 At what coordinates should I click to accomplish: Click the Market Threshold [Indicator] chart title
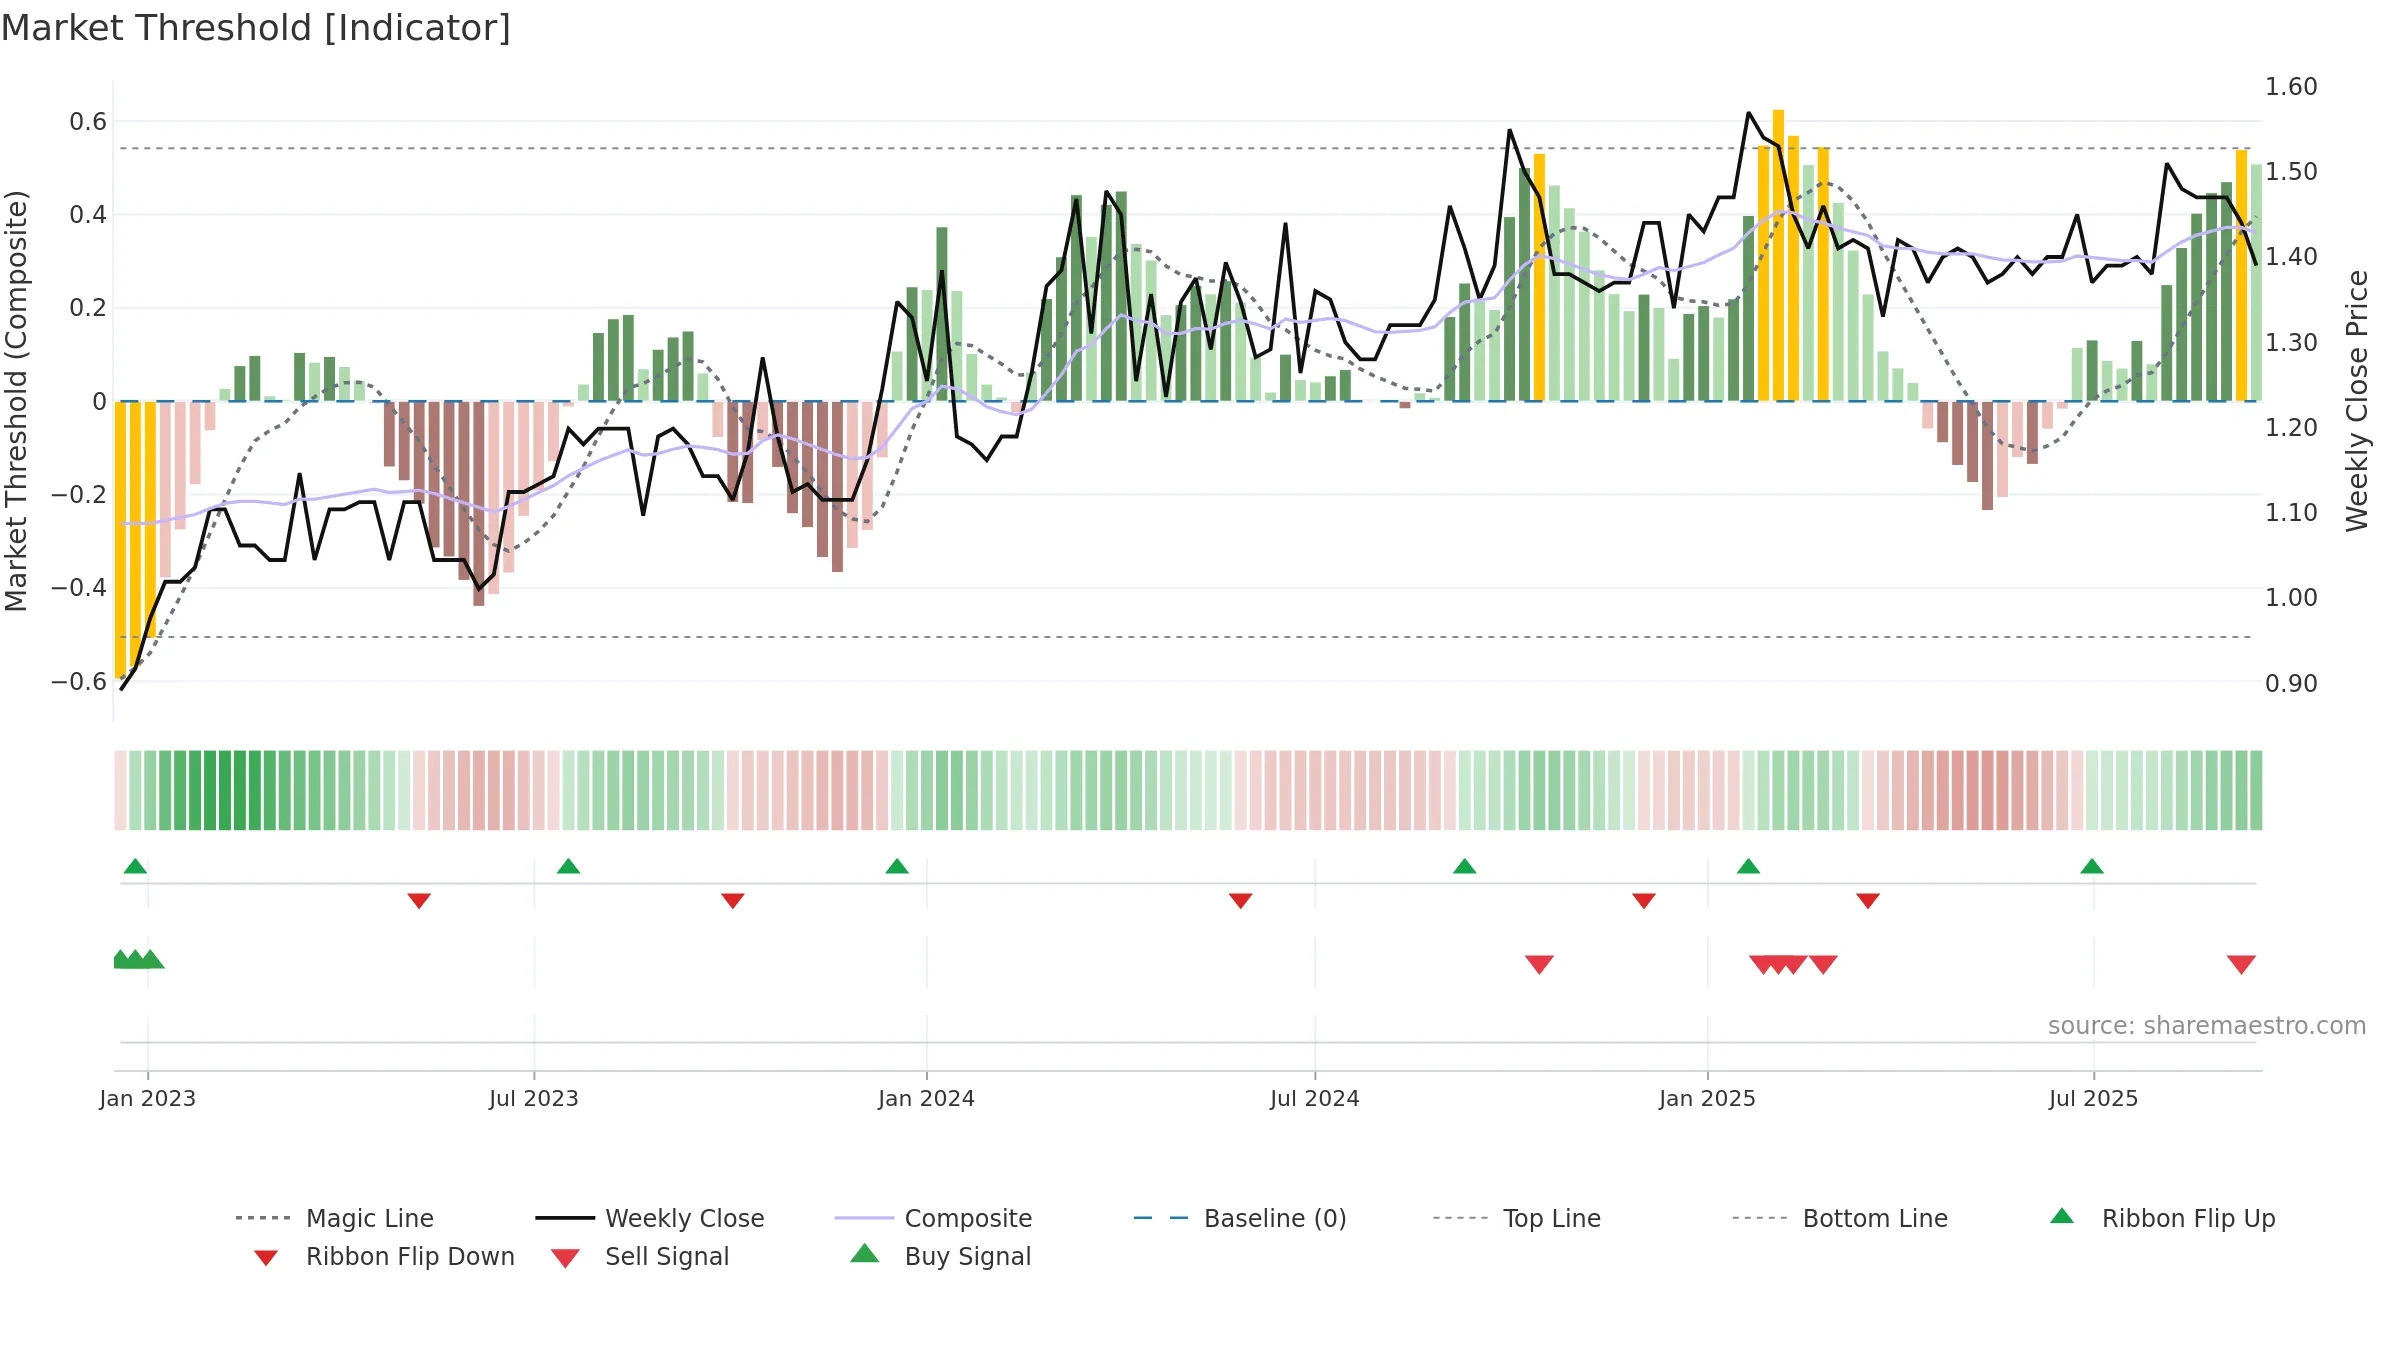pyautogui.click(x=256, y=28)
